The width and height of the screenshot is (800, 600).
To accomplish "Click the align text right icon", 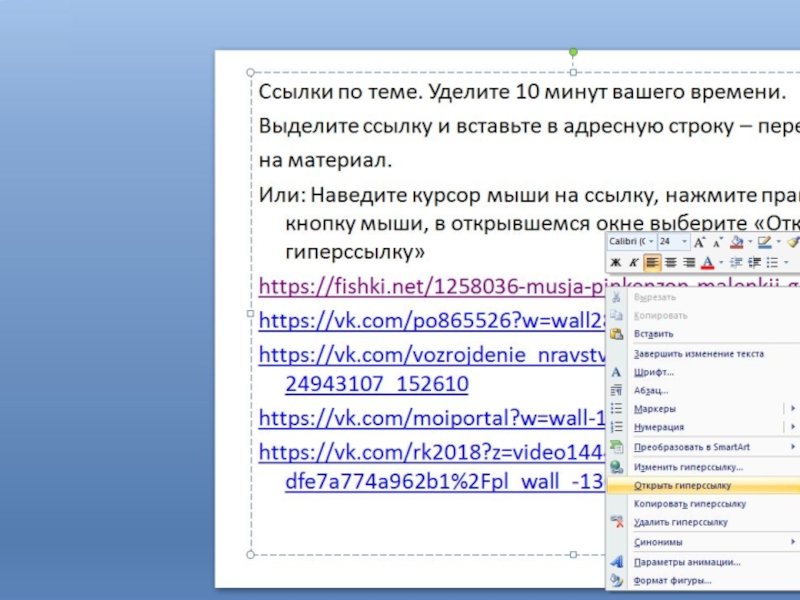I will pos(689,262).
